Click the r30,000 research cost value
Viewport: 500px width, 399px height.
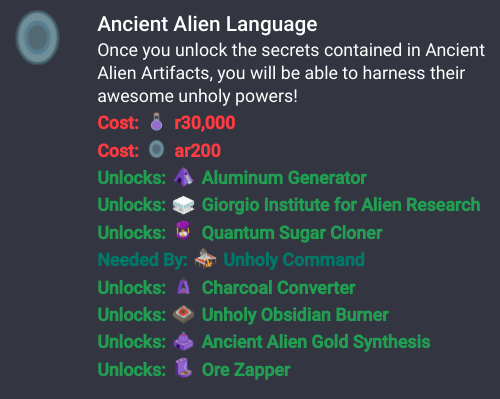click(x=205, y=123)
